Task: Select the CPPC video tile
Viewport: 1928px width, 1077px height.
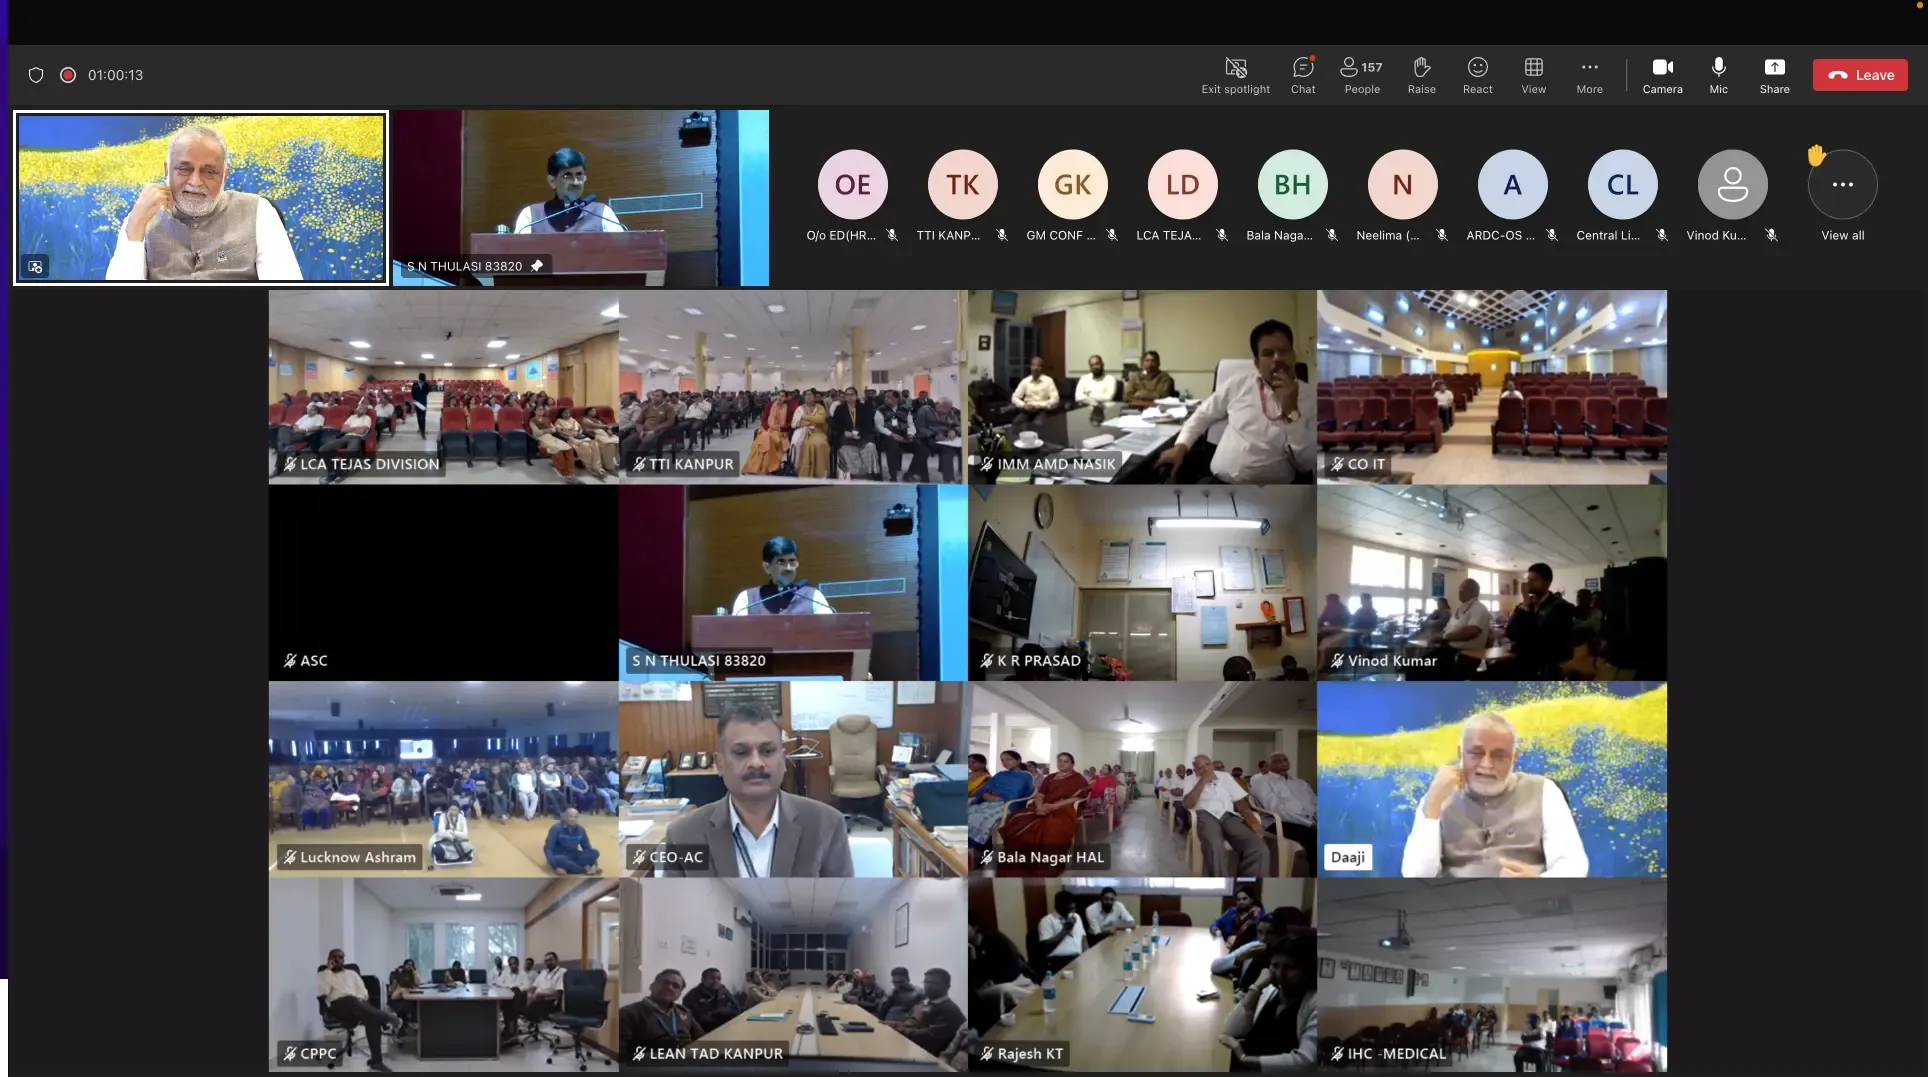Action: pos(443,975)
